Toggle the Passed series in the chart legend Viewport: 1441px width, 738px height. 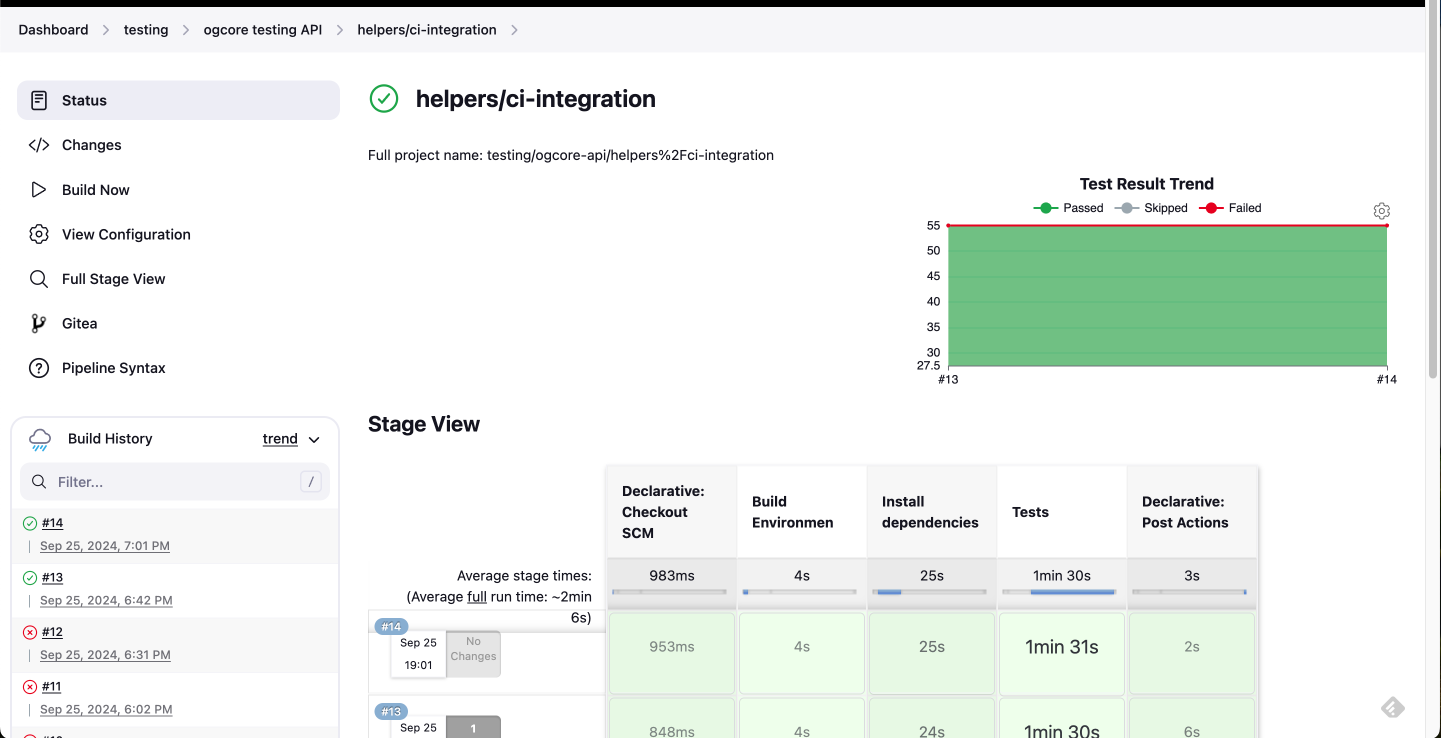1068,208
